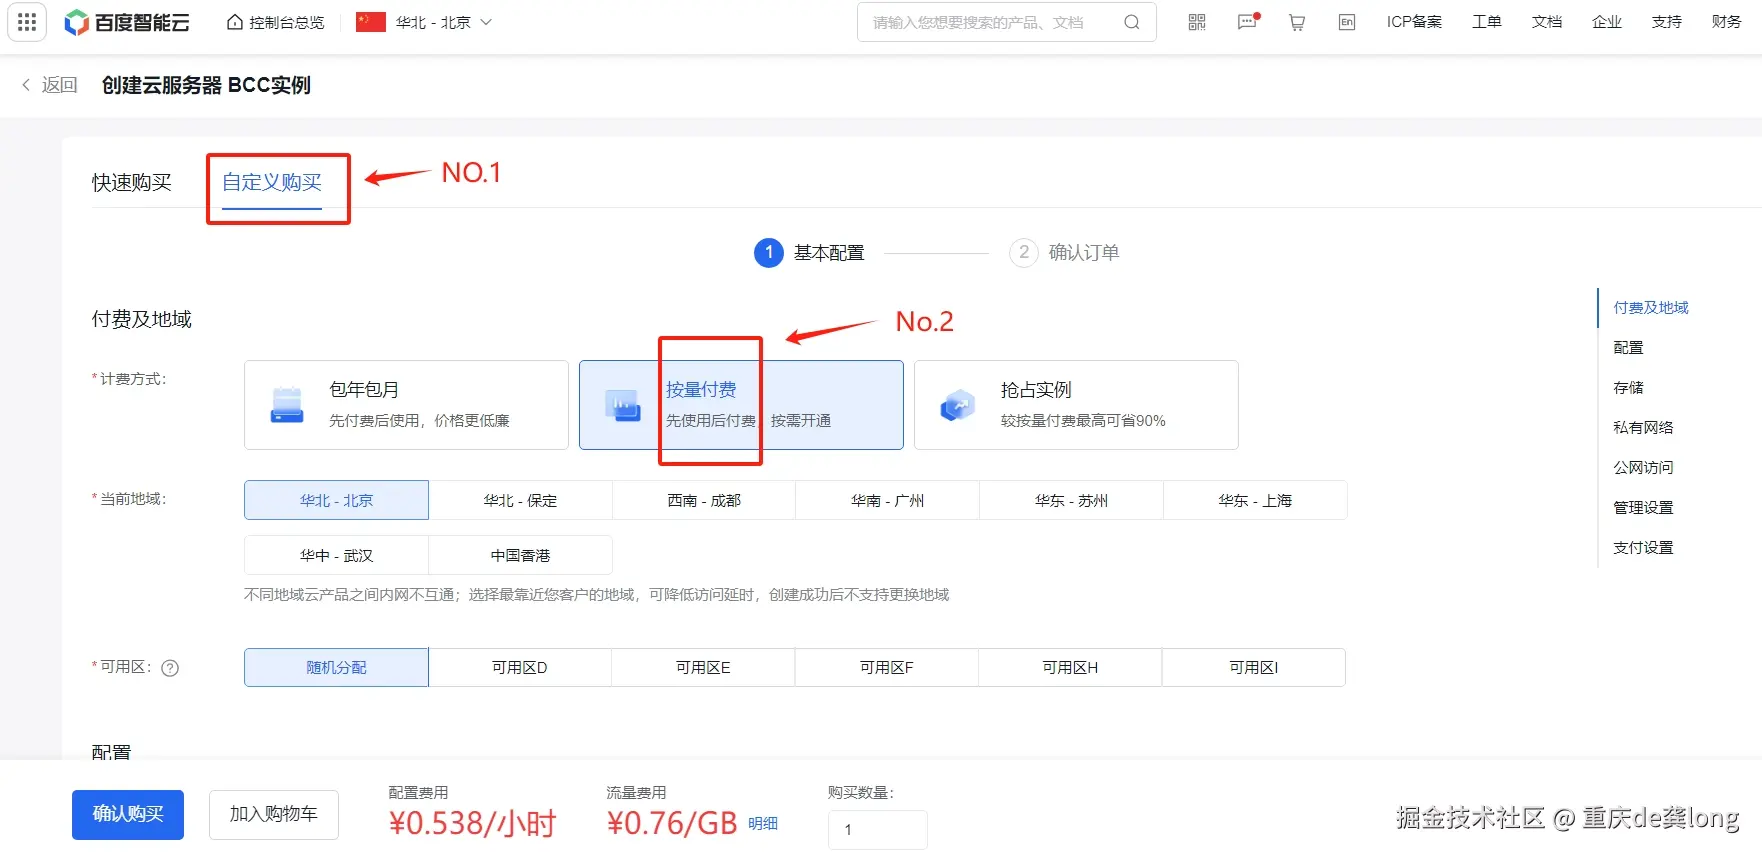Viewport: 1762px width, 857px height.
Task: Jump to 配置 in side navigation
Action: (x=1628, y=348)
